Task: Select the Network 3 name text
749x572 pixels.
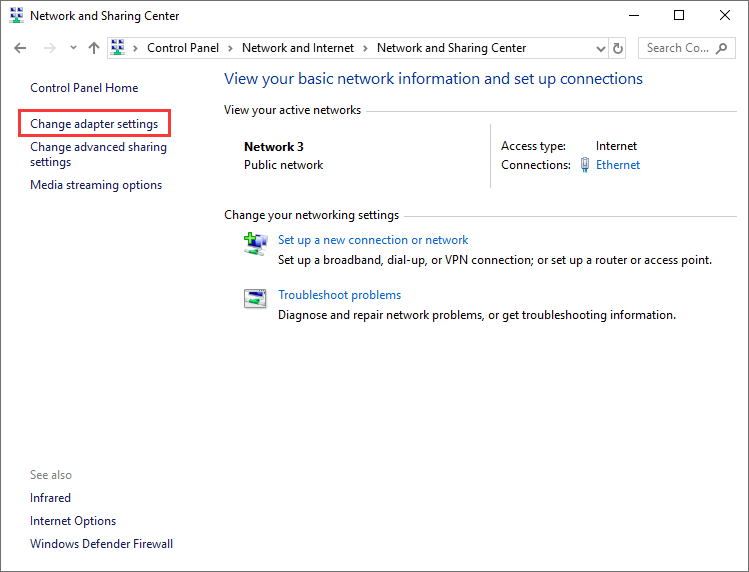Action: [274, 147]
